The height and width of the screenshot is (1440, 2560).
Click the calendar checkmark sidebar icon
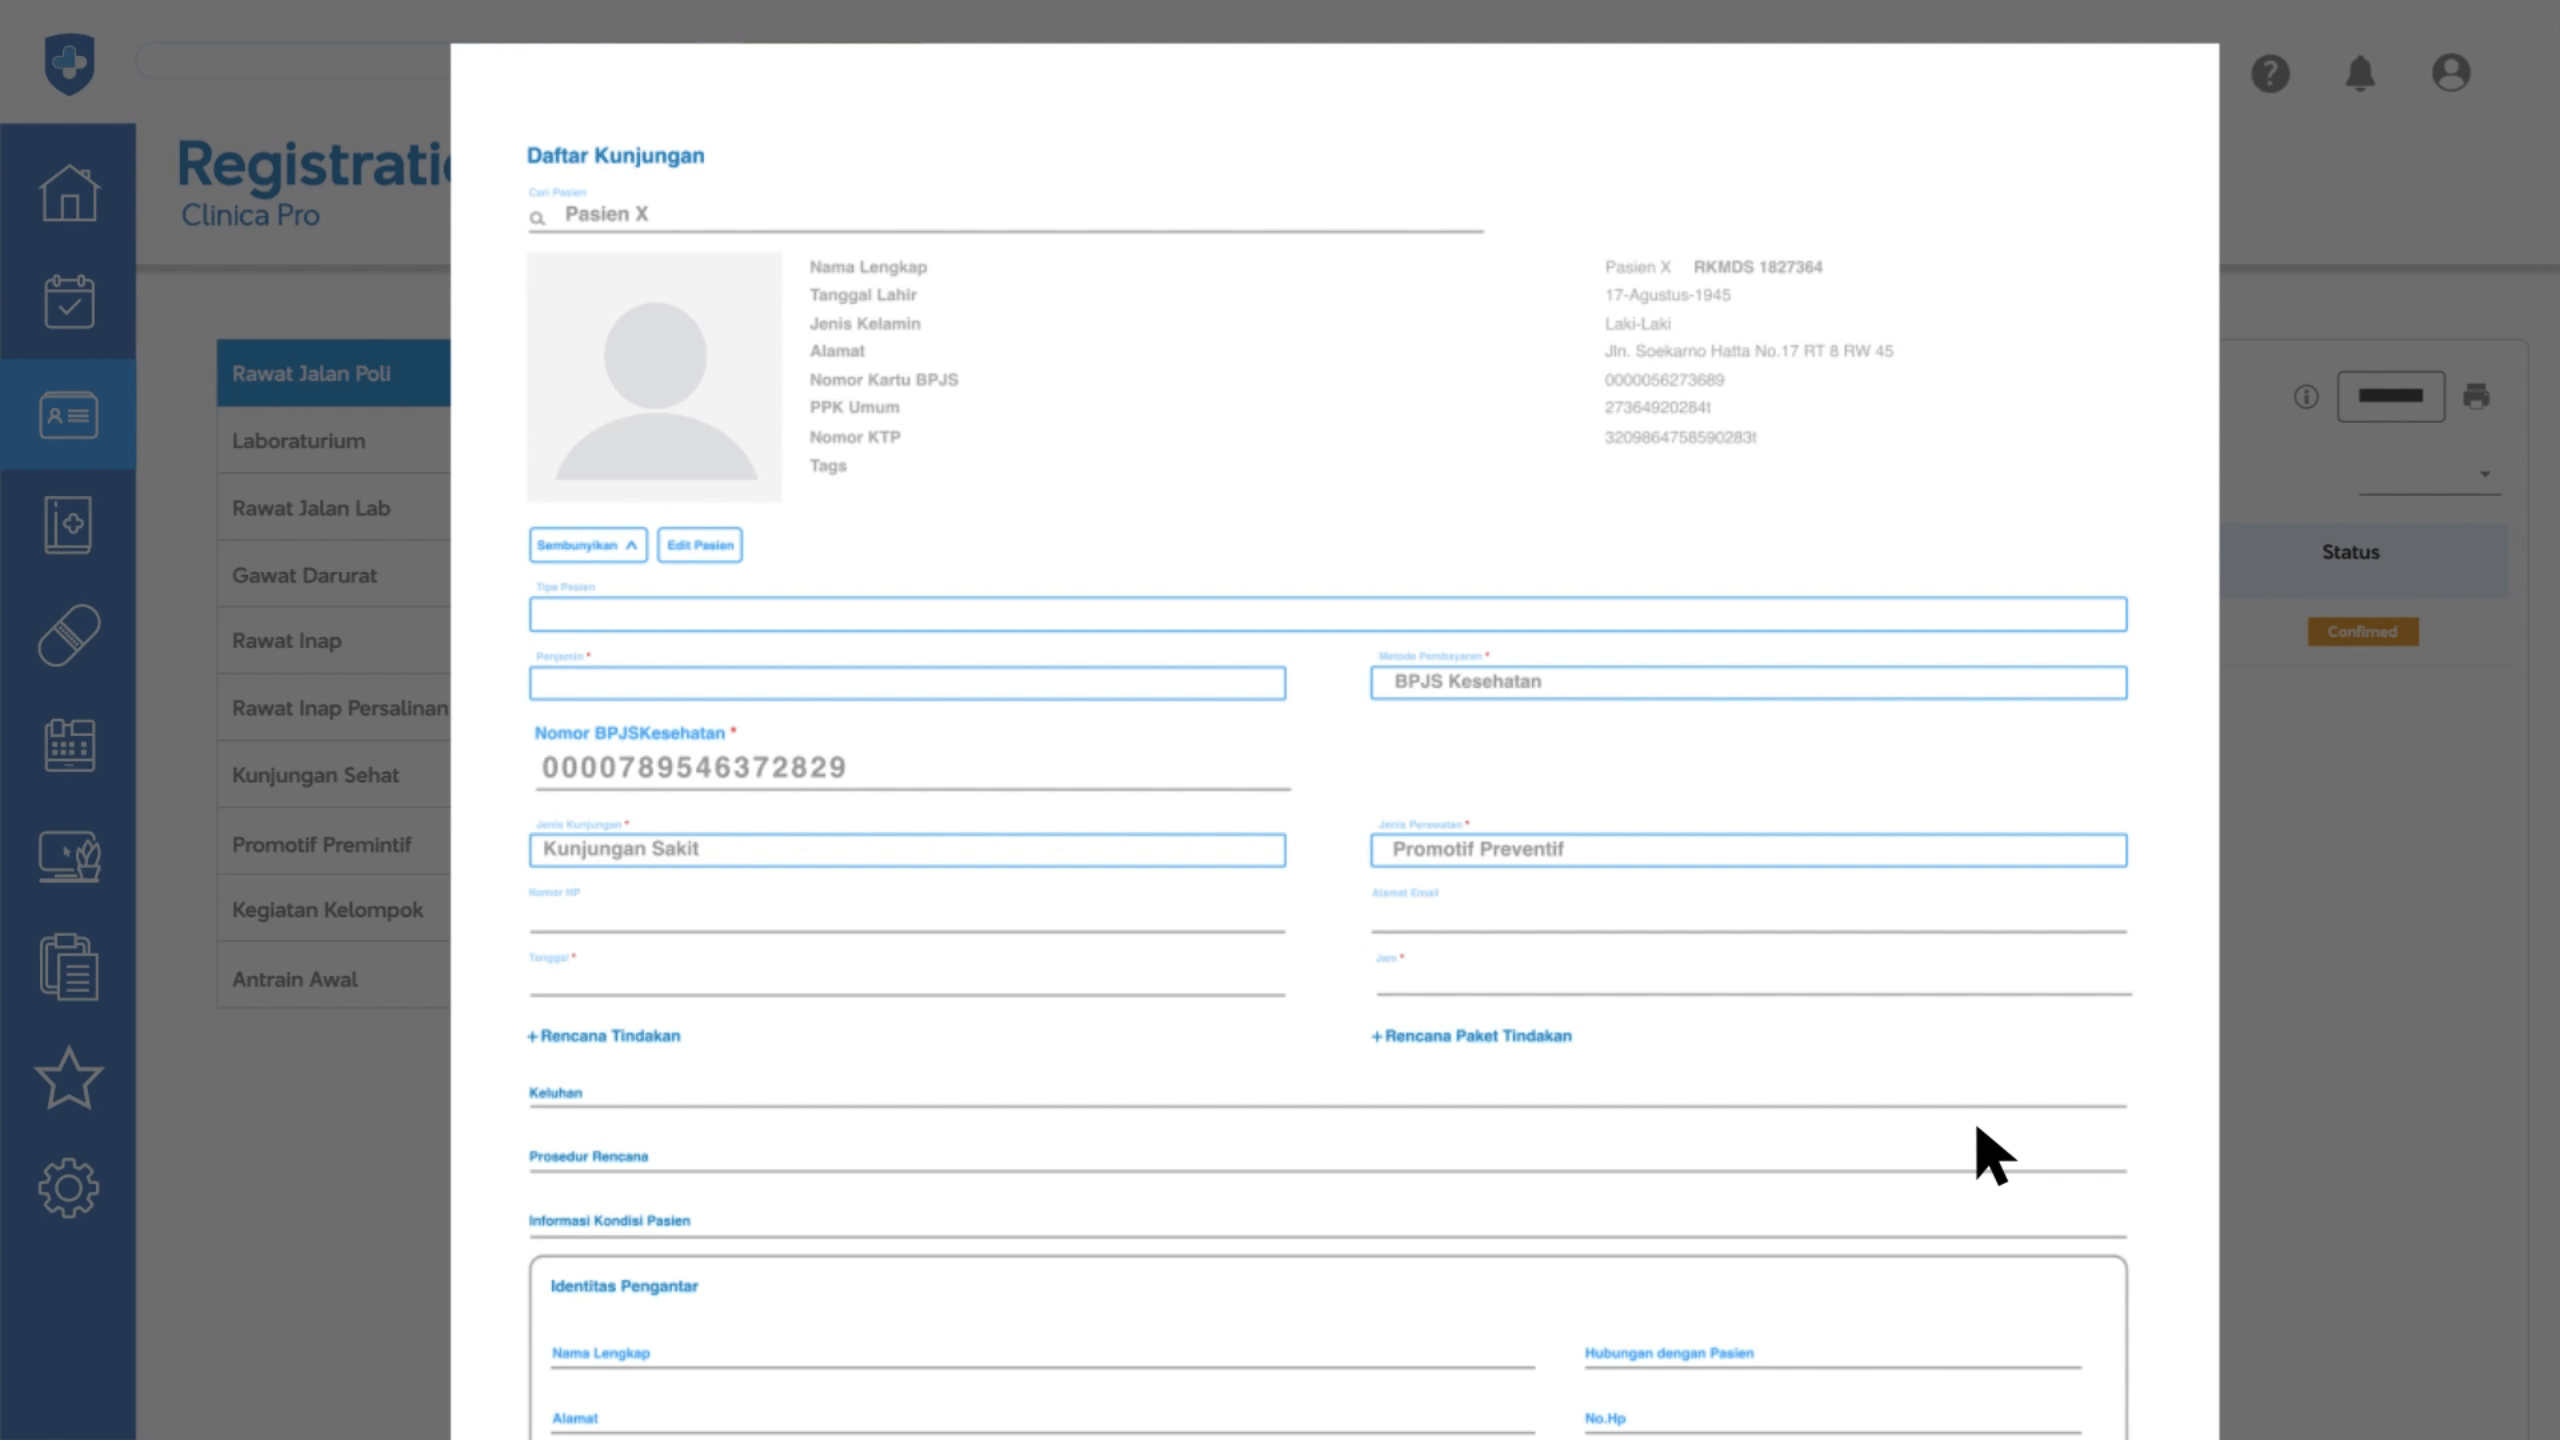coord(68,302)
